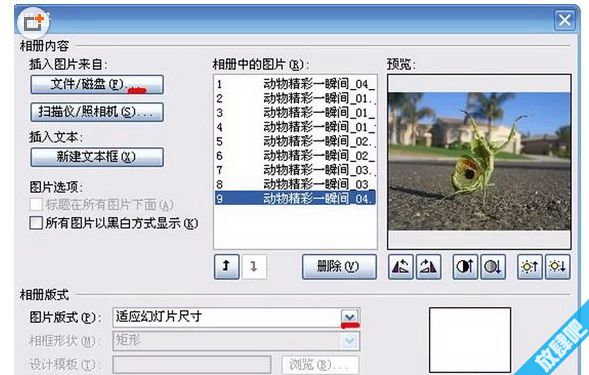
Task: Click the 扫描仪/照相机 button
Action: coord(97,112)
